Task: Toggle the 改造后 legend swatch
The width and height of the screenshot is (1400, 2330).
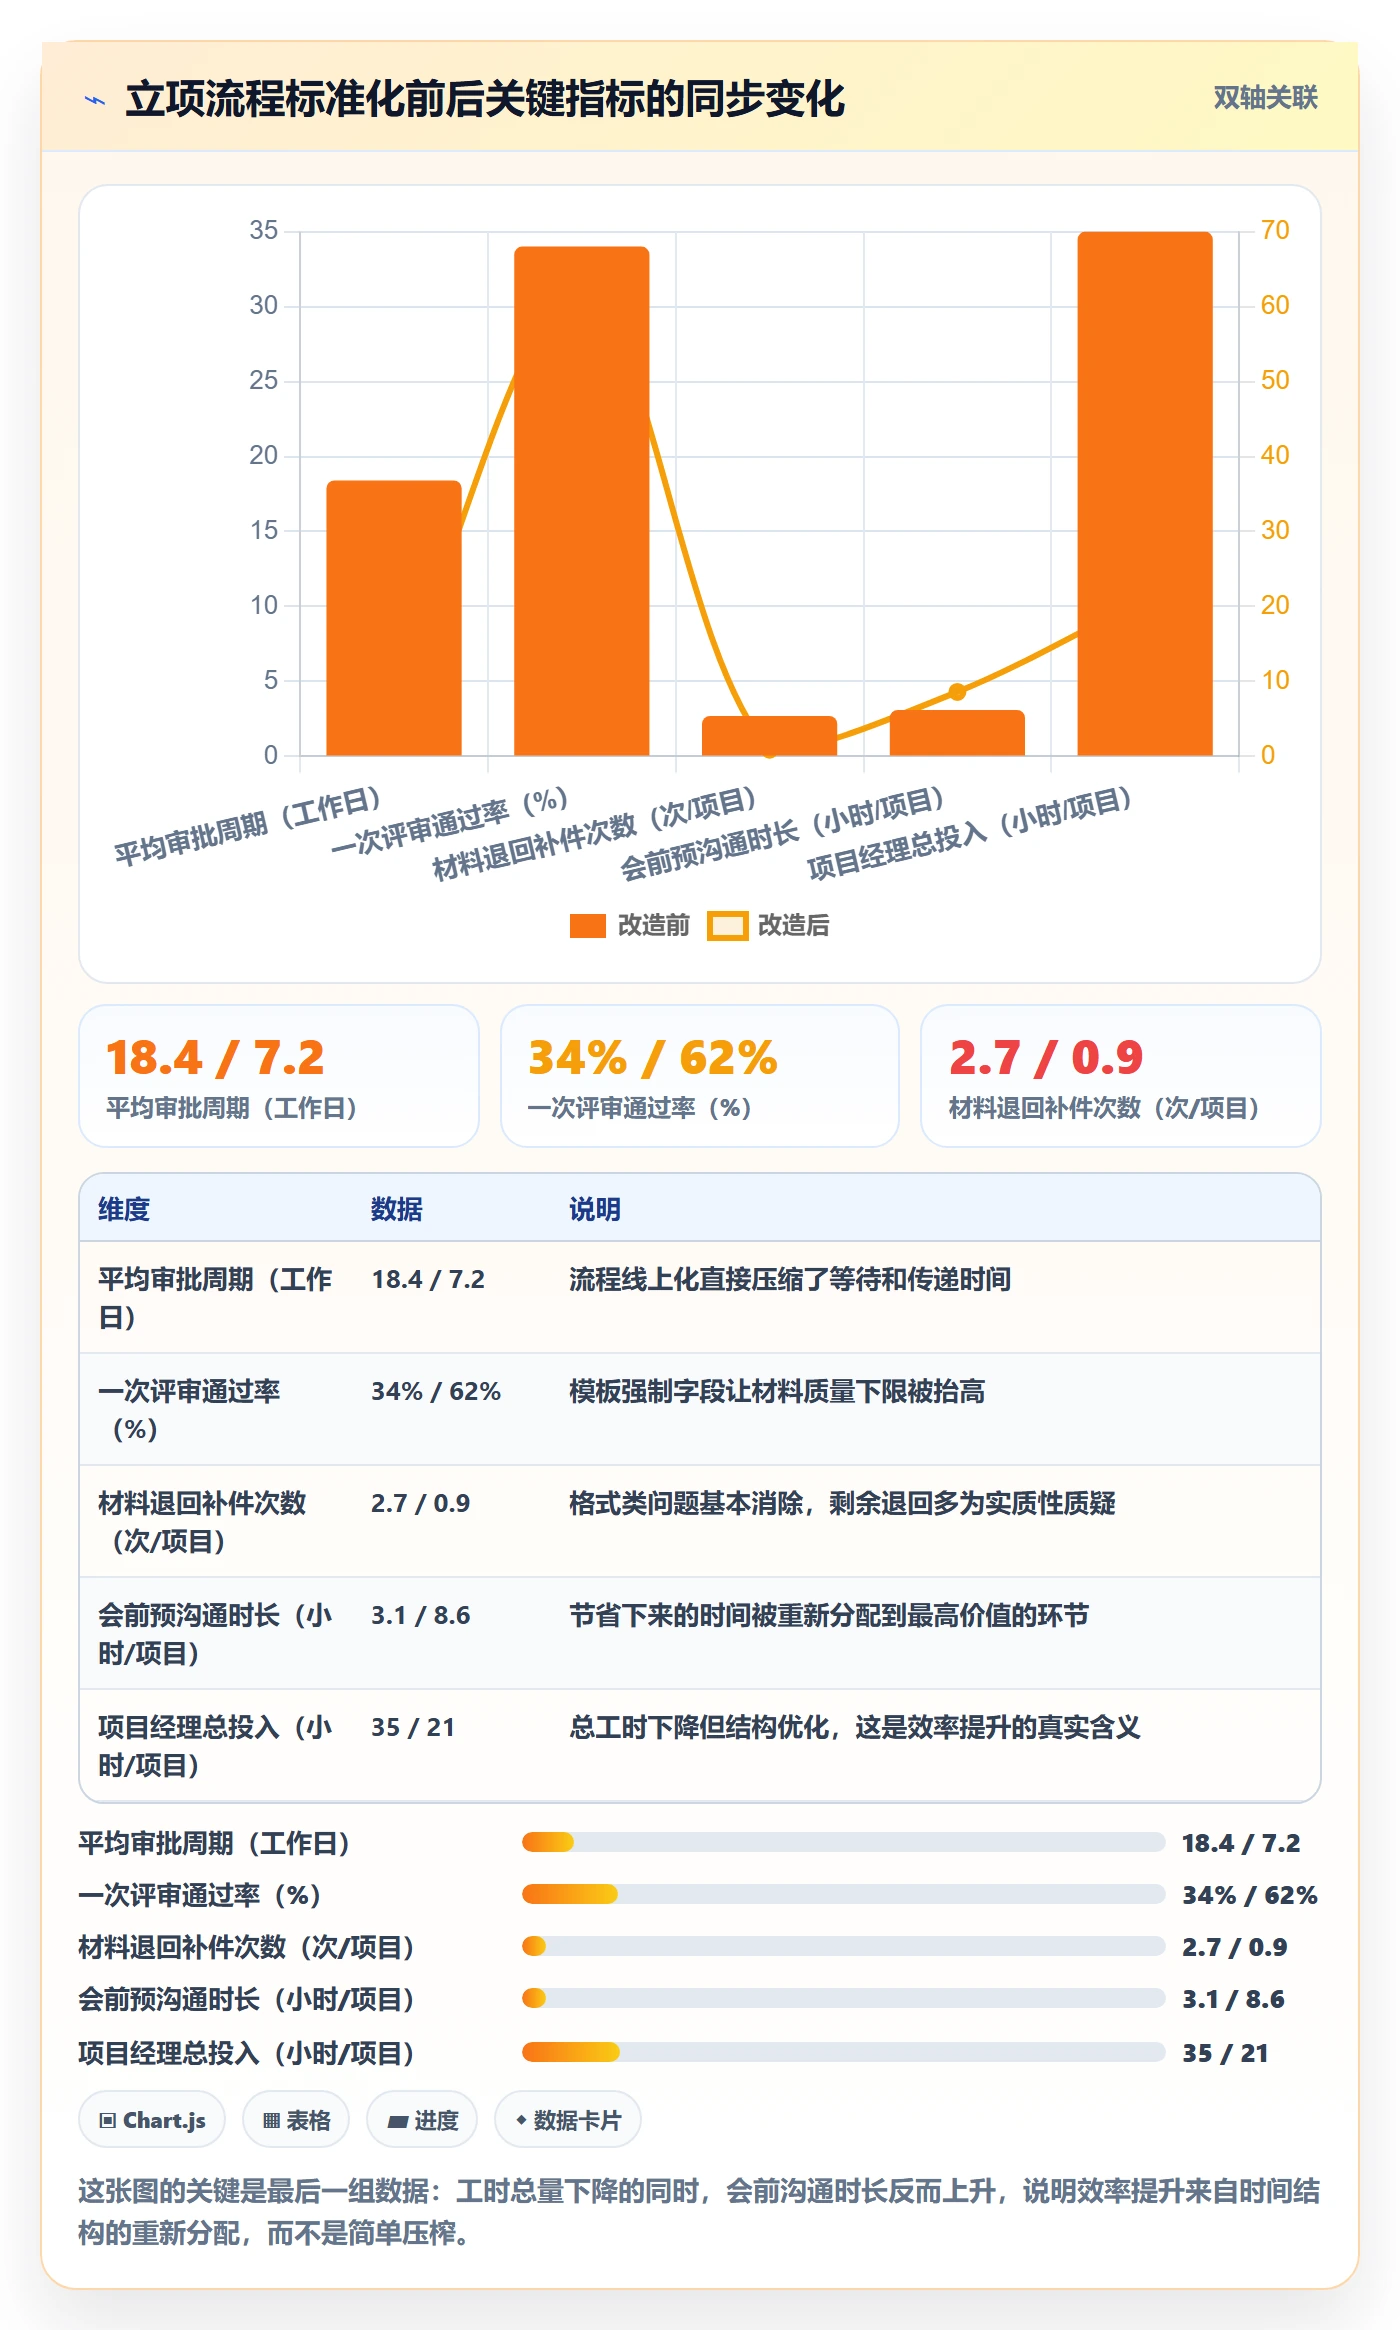Action: point(727,926)
